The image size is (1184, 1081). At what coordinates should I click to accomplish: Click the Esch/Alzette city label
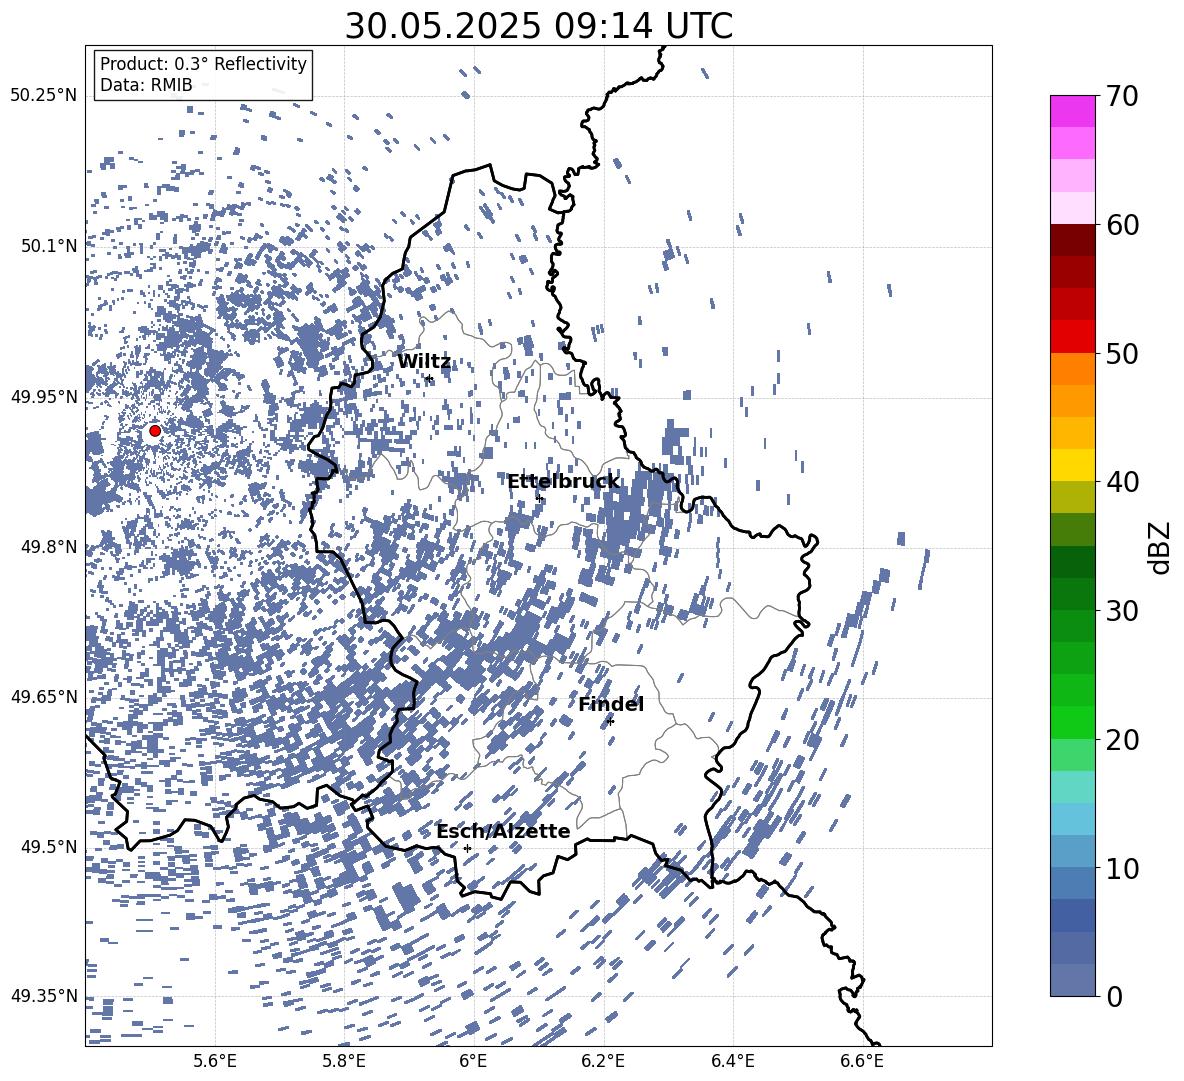point(503,831)
